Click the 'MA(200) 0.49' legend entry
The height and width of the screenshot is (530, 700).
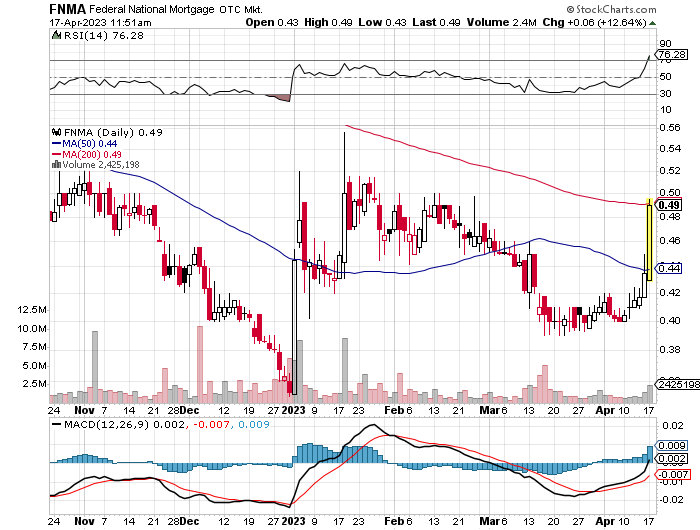[92, 154]
